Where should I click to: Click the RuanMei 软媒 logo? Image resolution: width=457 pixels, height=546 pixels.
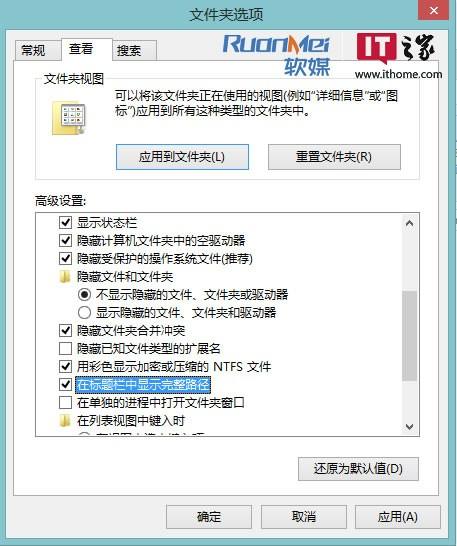276,55
